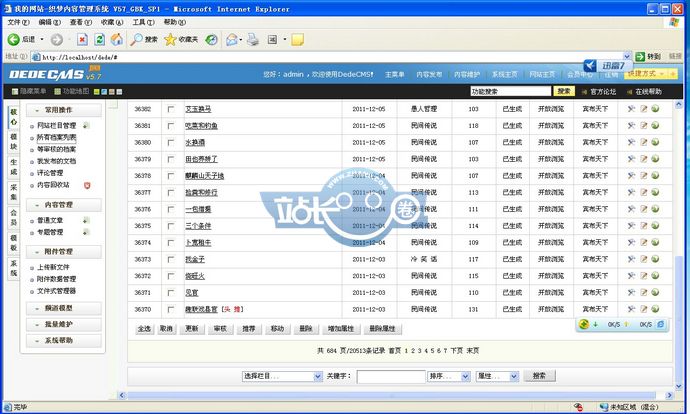Viewport: 690px width, 414px height.
Task: Tick the checkbox for row 36373
Action: pyautogui.click(x=171, y=260)
